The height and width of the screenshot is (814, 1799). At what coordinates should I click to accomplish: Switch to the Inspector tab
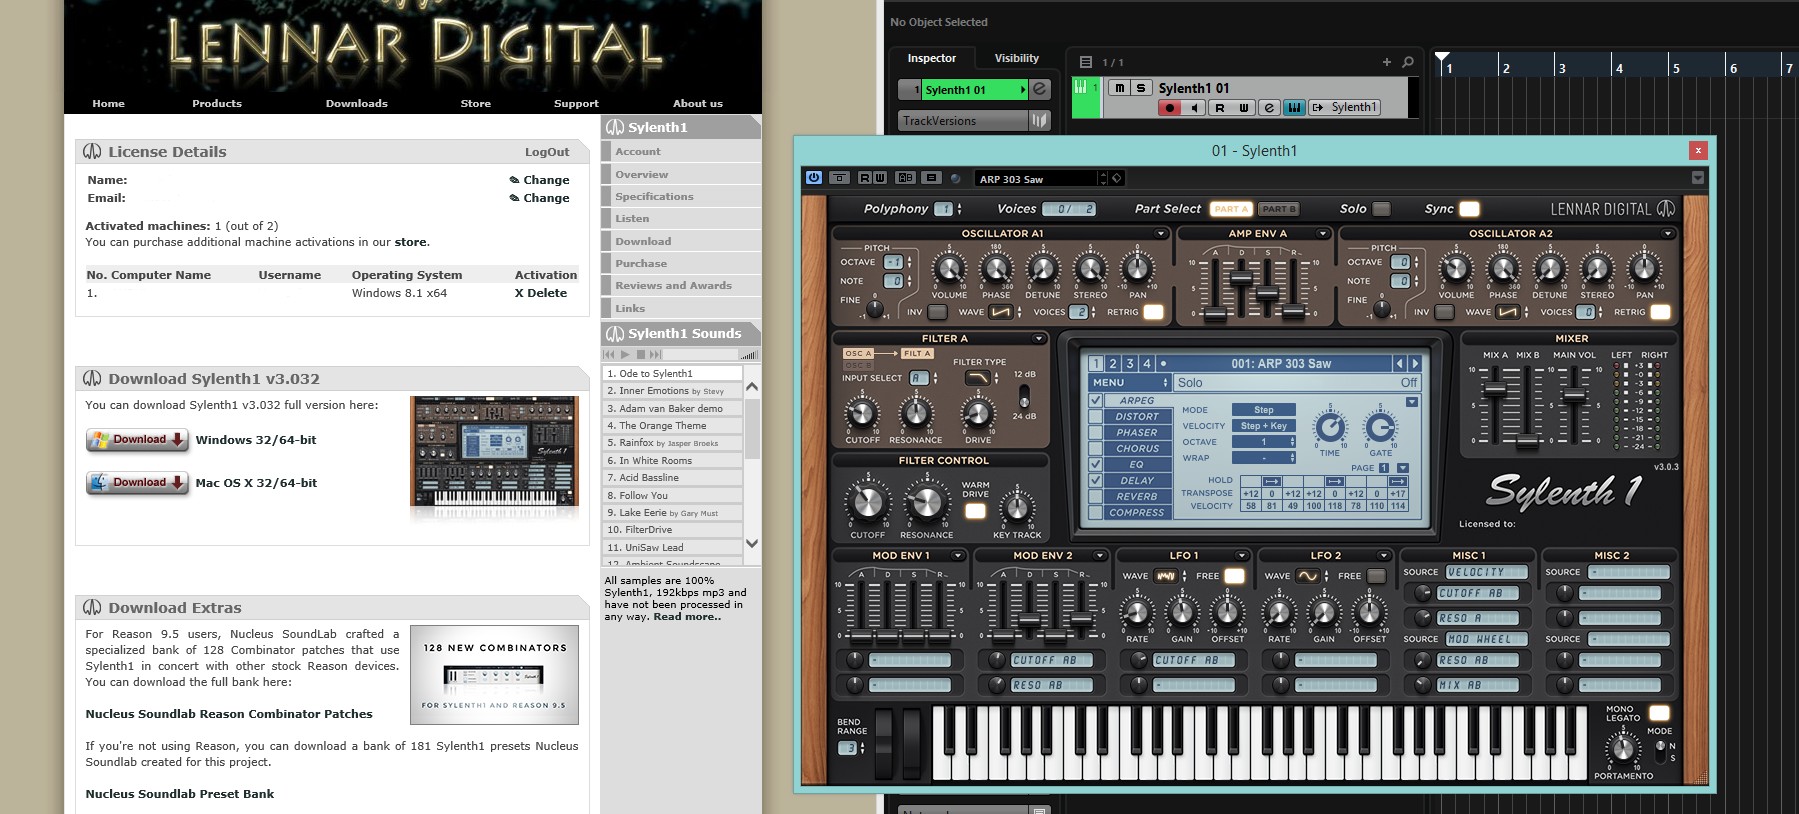[932, 58]
